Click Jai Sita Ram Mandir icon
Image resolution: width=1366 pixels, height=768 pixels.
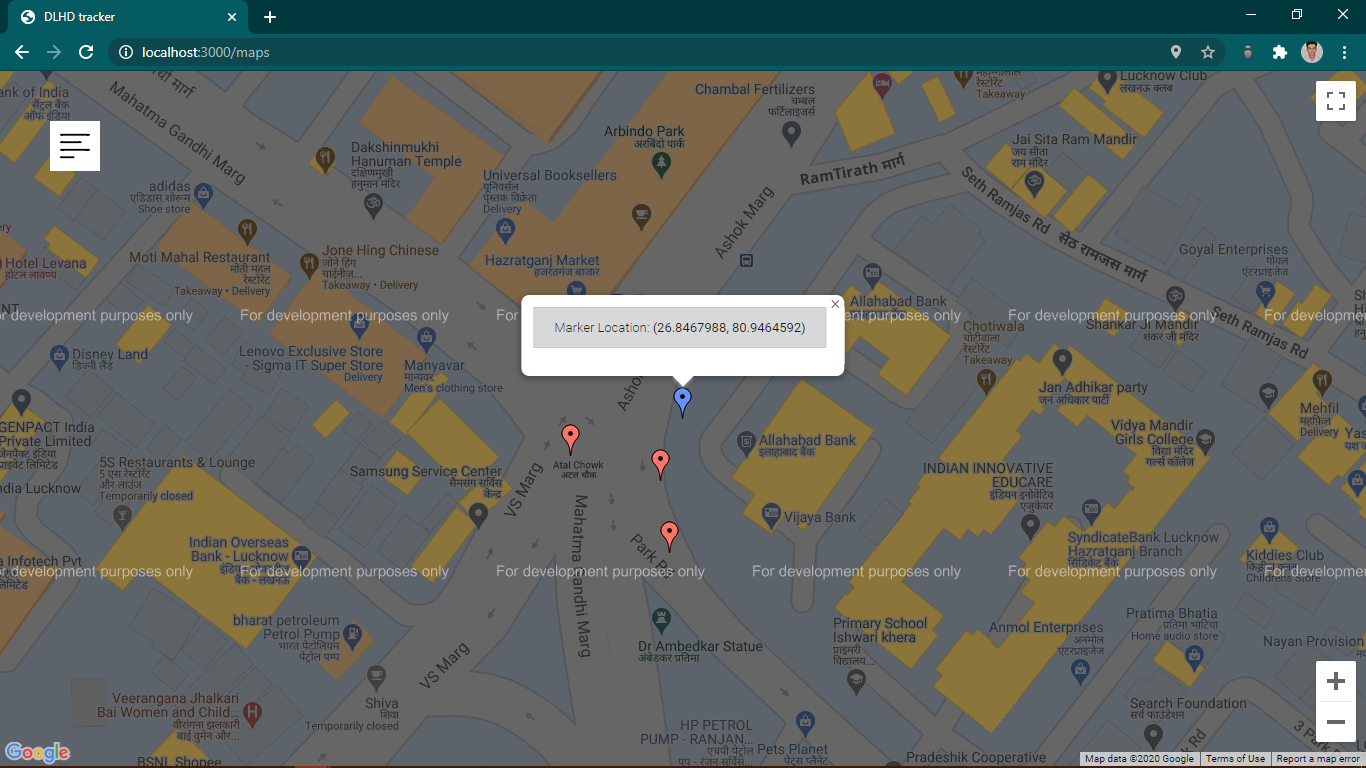(x=1034, y=182)
